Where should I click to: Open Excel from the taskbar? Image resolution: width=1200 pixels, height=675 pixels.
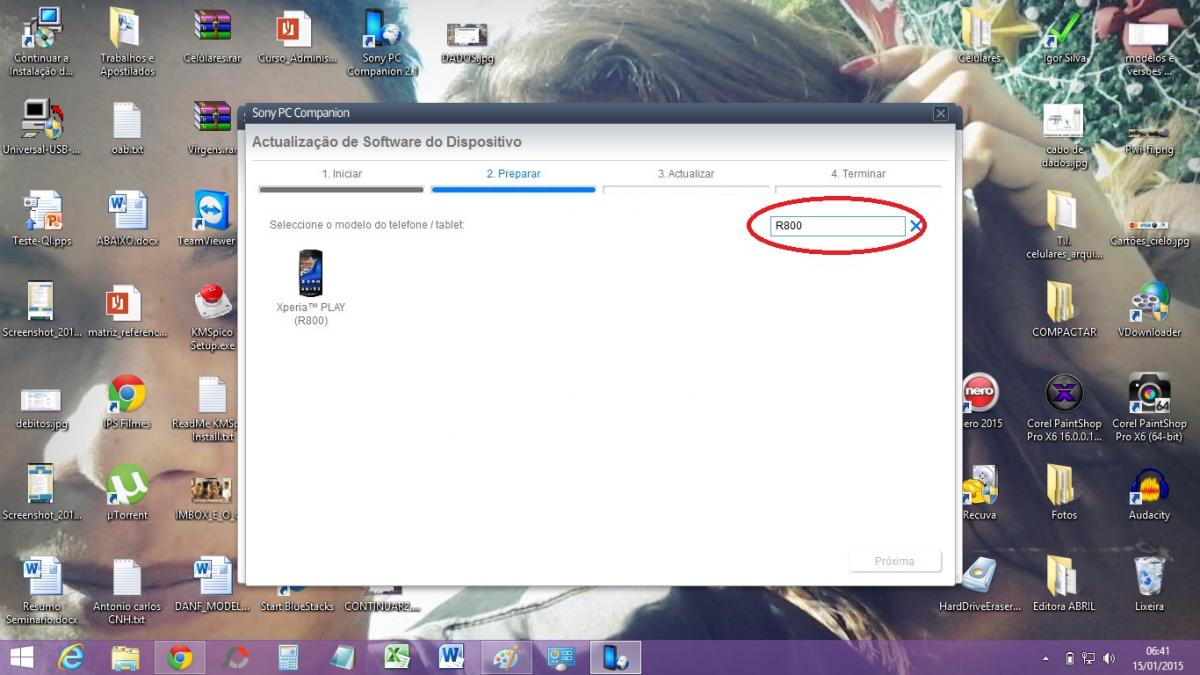pos(397,657)
